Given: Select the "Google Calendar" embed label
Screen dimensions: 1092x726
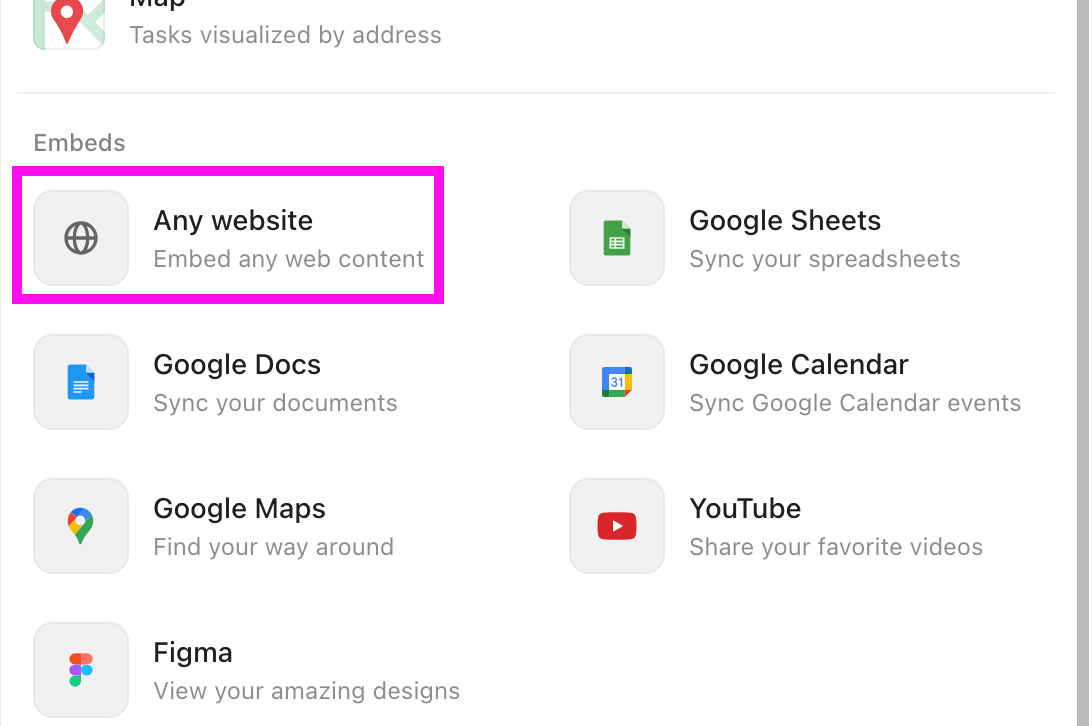Looking at the screenshot, I should click(799, 365).
